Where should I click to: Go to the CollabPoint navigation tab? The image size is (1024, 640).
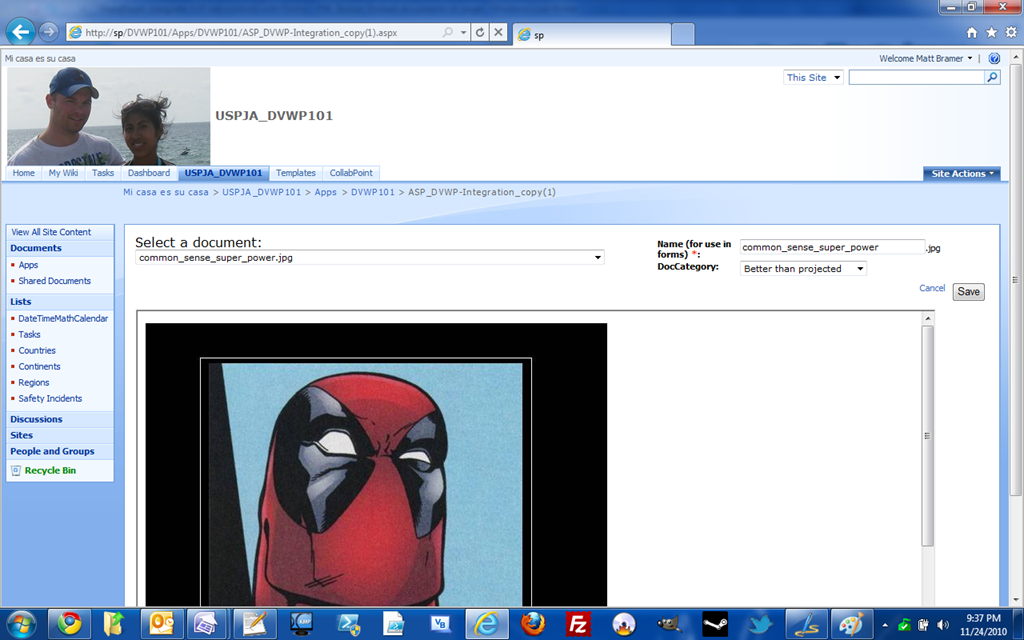(x=351, y=173)
